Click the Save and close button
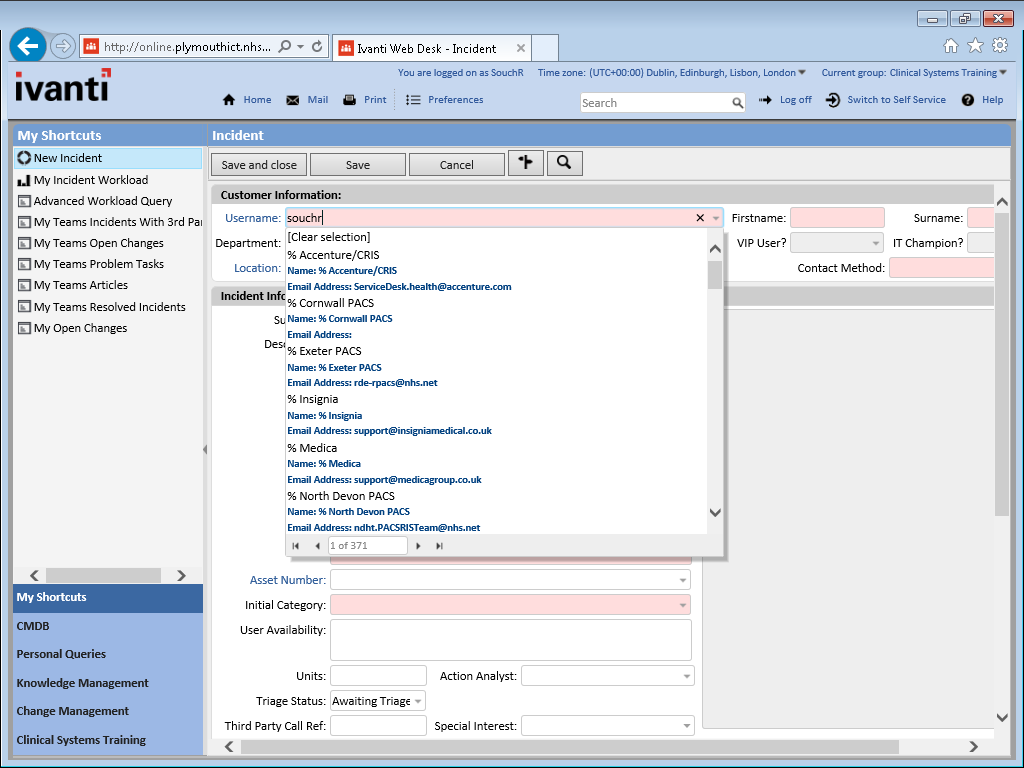Viewport: 1024px width, 768px height. [x=259, y=165]
